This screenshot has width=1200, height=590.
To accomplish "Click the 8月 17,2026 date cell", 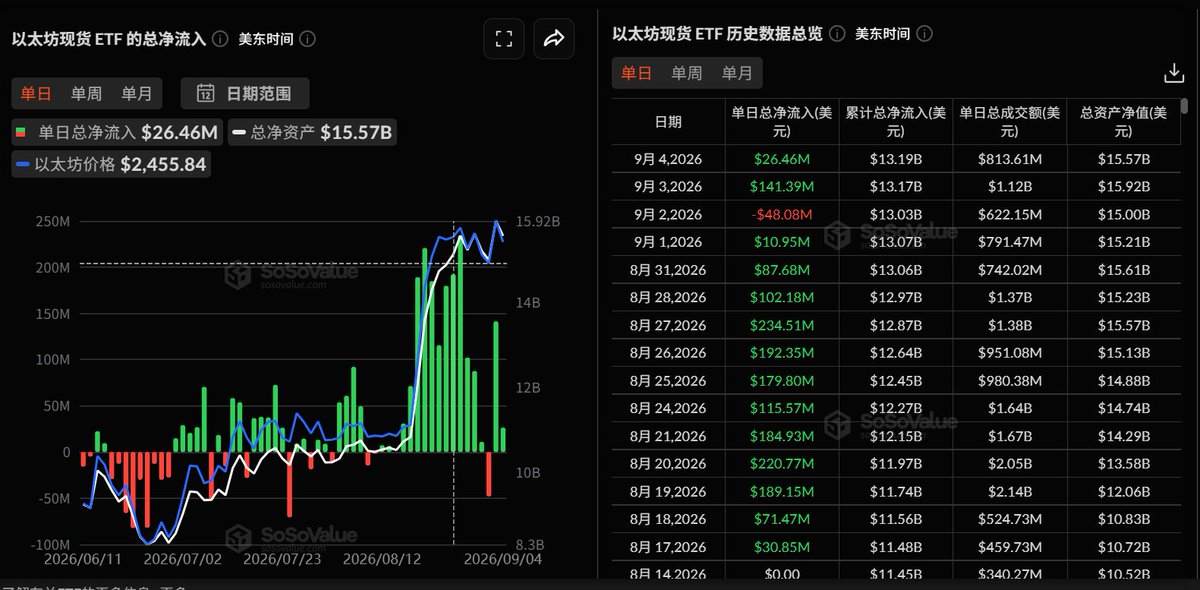I will click(x=668, y=547).
